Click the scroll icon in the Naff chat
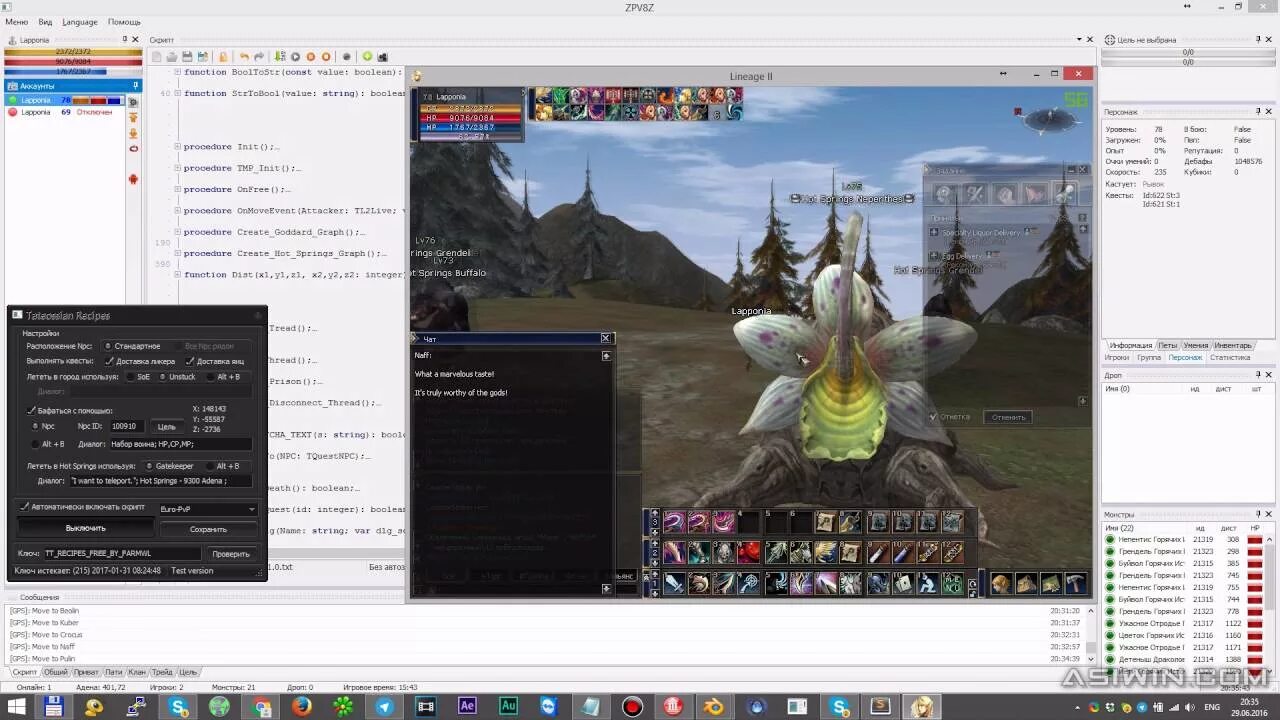The image size is (1280, 720). (x=606, y=355)
